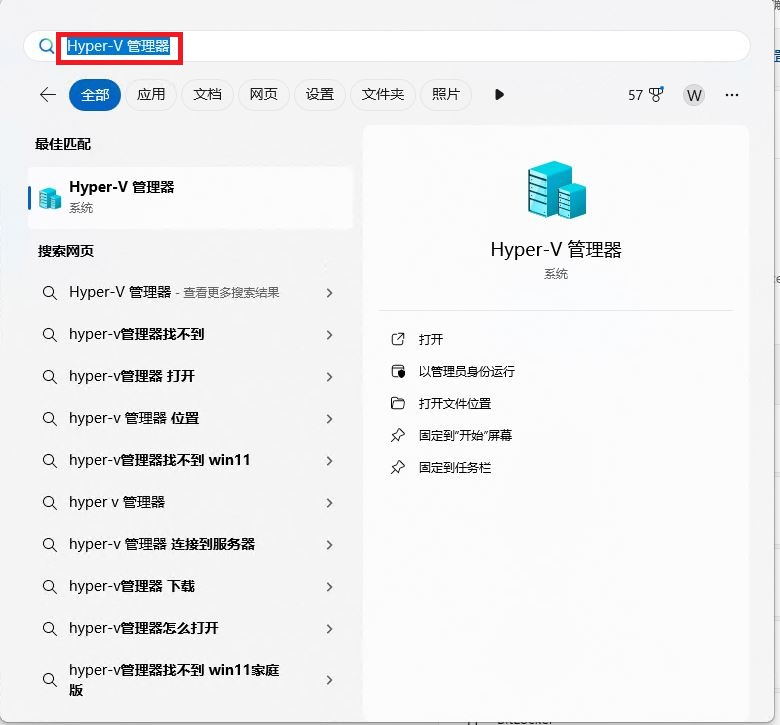780x725 pixels.
Task: Click the pin icon beside 固定到"开始"屏幕
Action: point(398,435)
